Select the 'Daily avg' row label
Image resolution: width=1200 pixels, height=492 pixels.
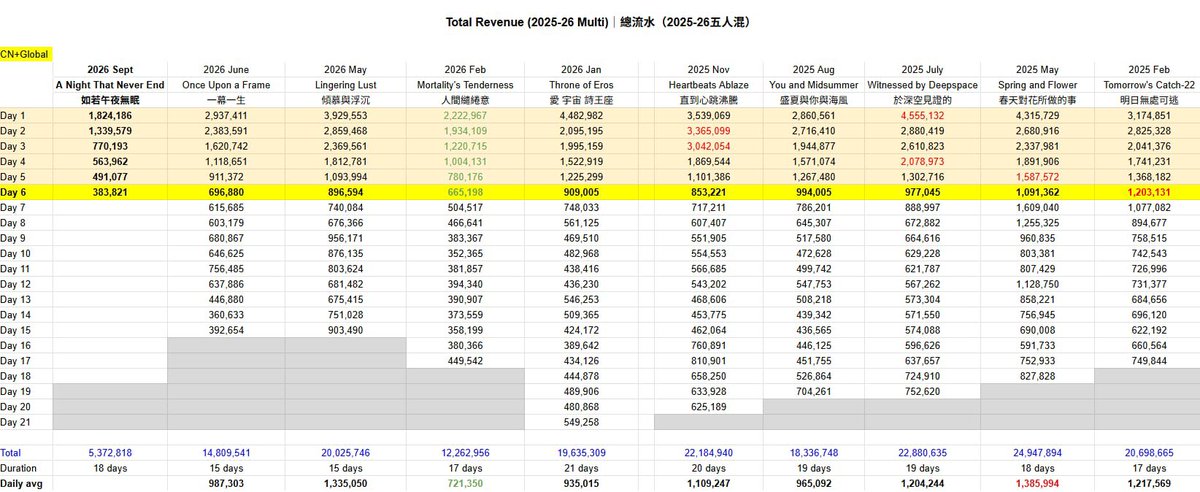click(x=21, y=483)
